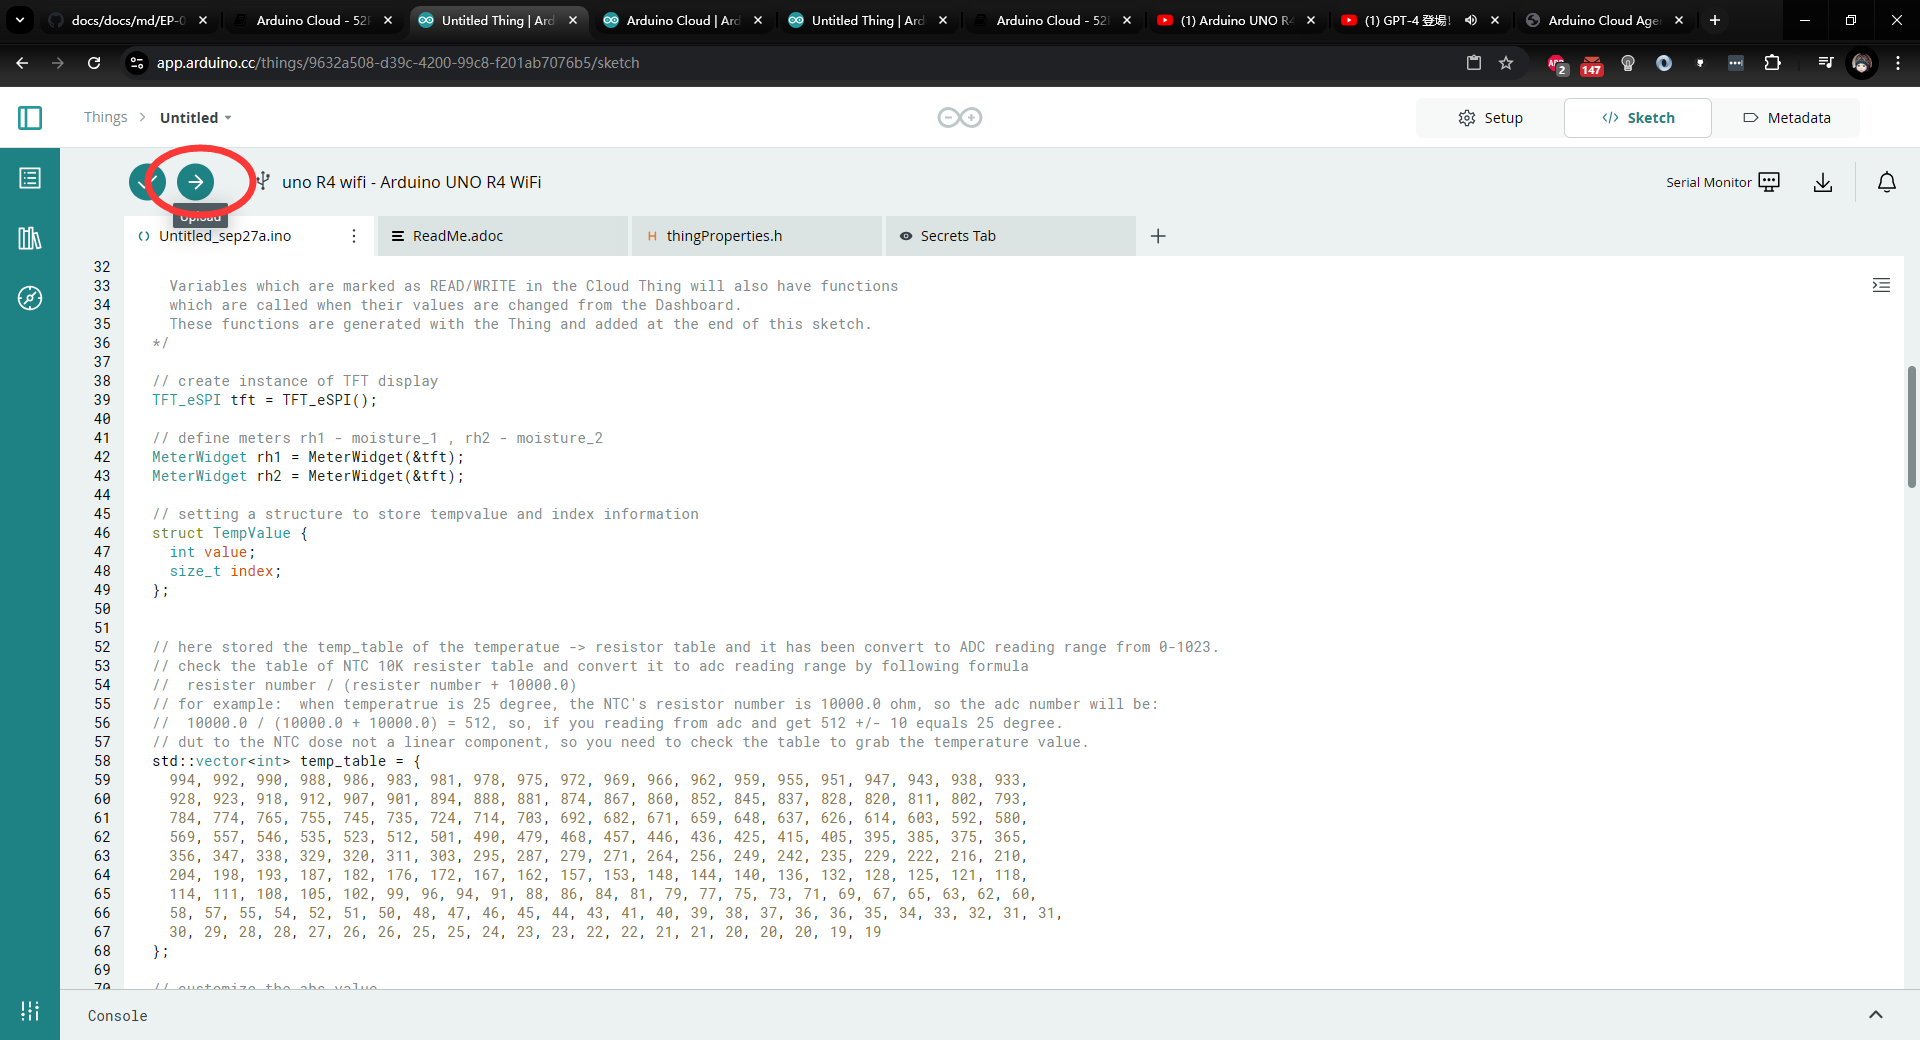Toggle the left sidebar panel
The height and width of the screenshot is (1040, 1920).
click(30, 118)
